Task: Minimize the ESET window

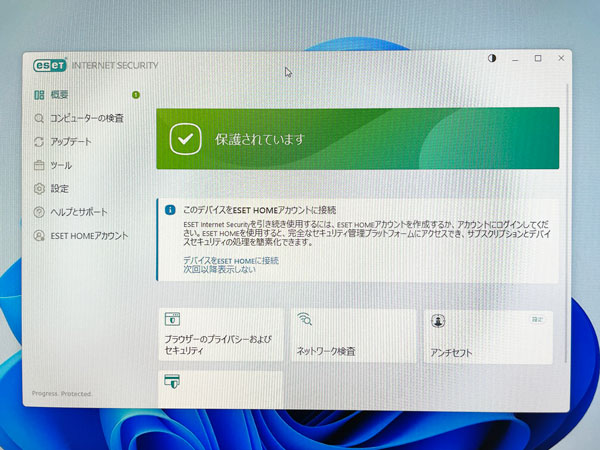Action: pos(515,59)
